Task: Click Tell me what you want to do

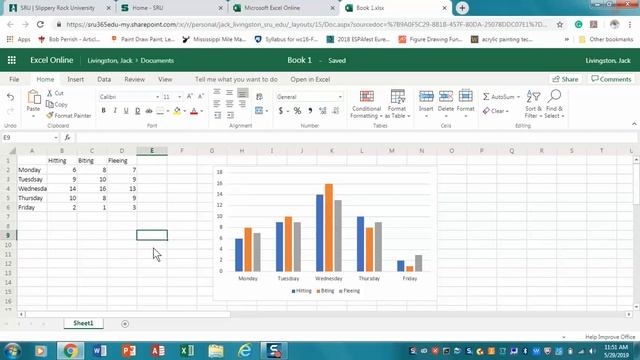Action: [x=236, y=79]
